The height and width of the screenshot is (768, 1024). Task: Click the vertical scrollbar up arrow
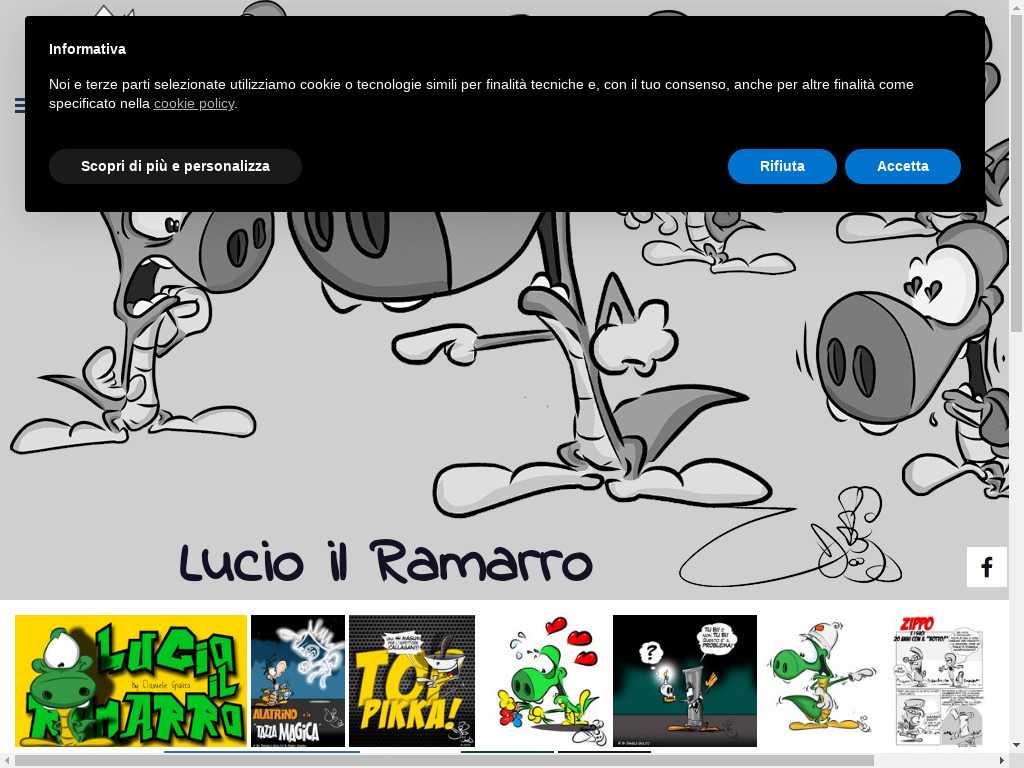[x=1016, y=7]
